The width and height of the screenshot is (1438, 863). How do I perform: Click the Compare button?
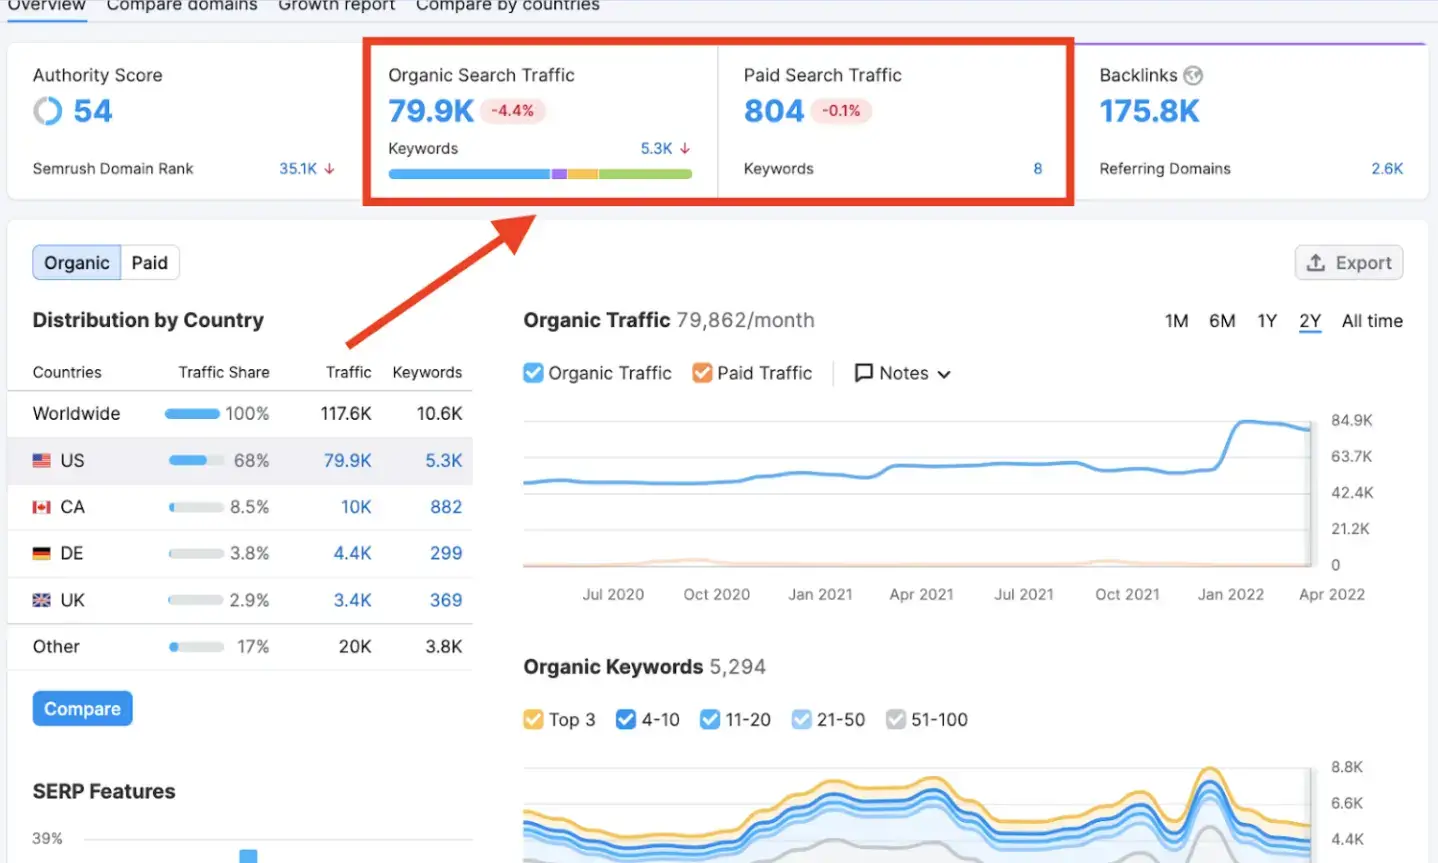[82, 707]
